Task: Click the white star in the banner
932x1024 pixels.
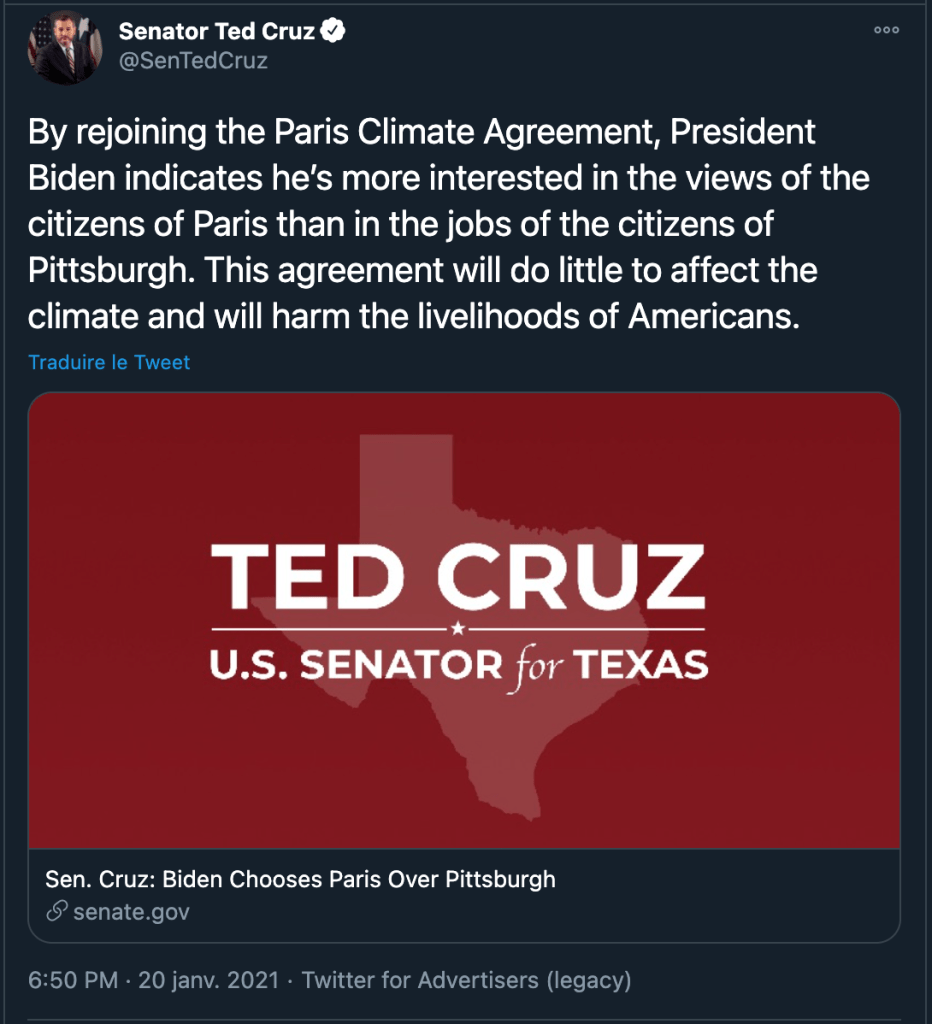Action: click(458, 628)
